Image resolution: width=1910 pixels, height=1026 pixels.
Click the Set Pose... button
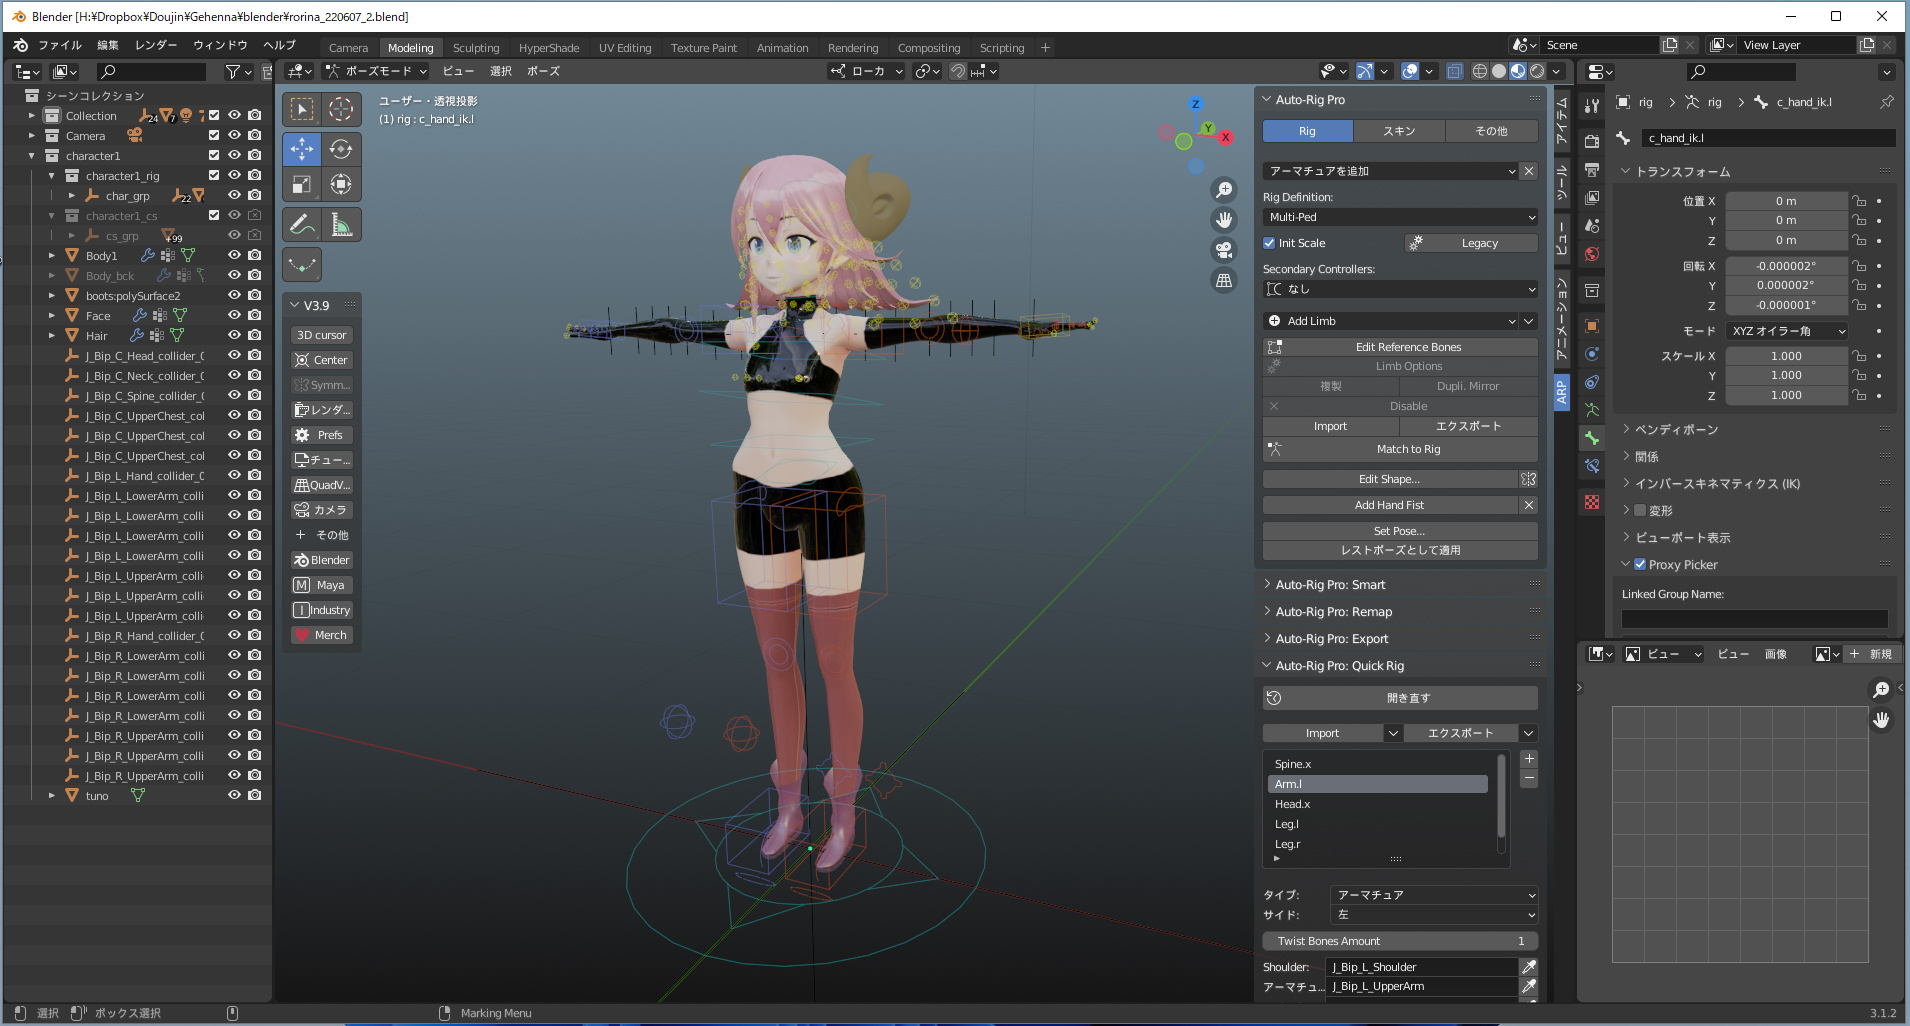tap(1400, 531)
